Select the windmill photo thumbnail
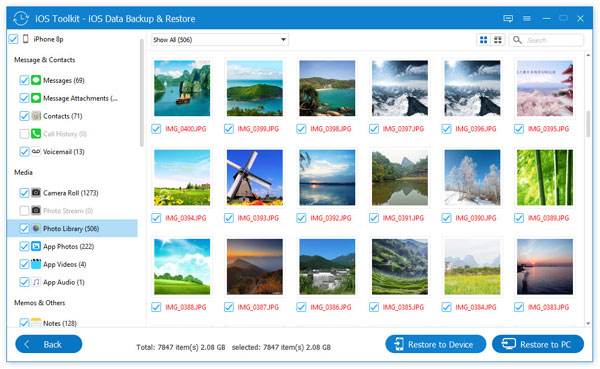 (254, 177)
